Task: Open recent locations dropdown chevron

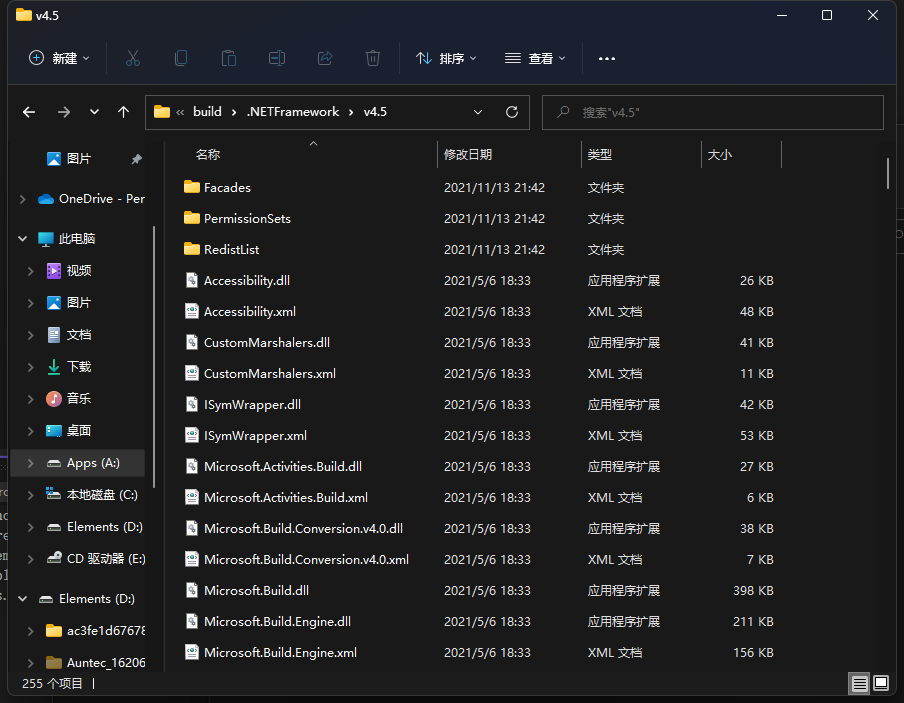Action: 94,112
